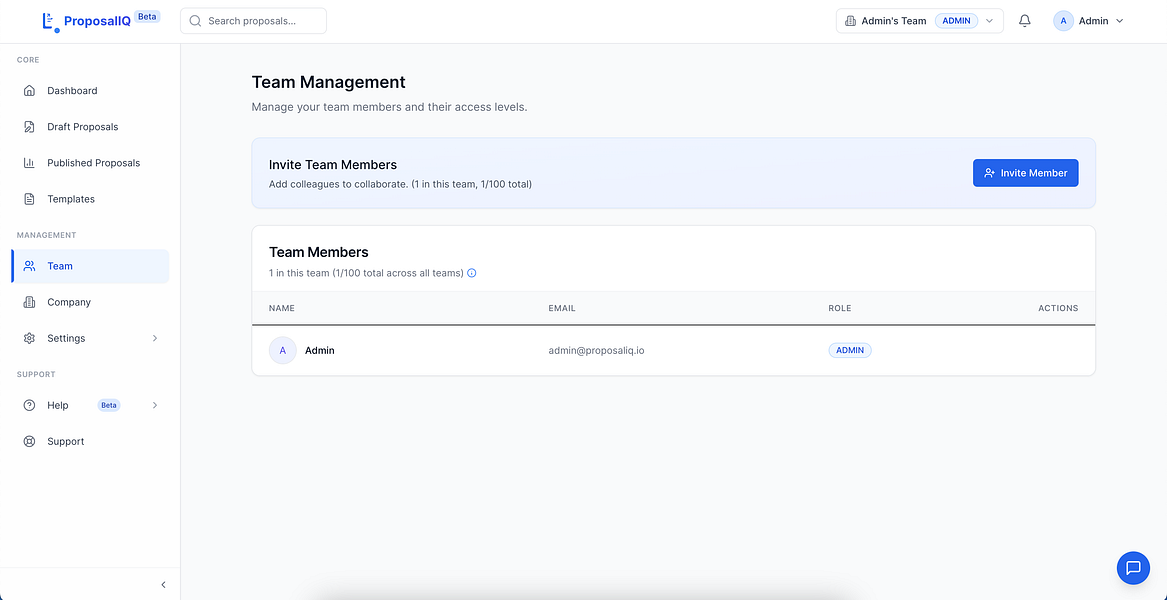
Task: Click the Templates file icon
Action: pyautogui.click(x=29, y=199)
